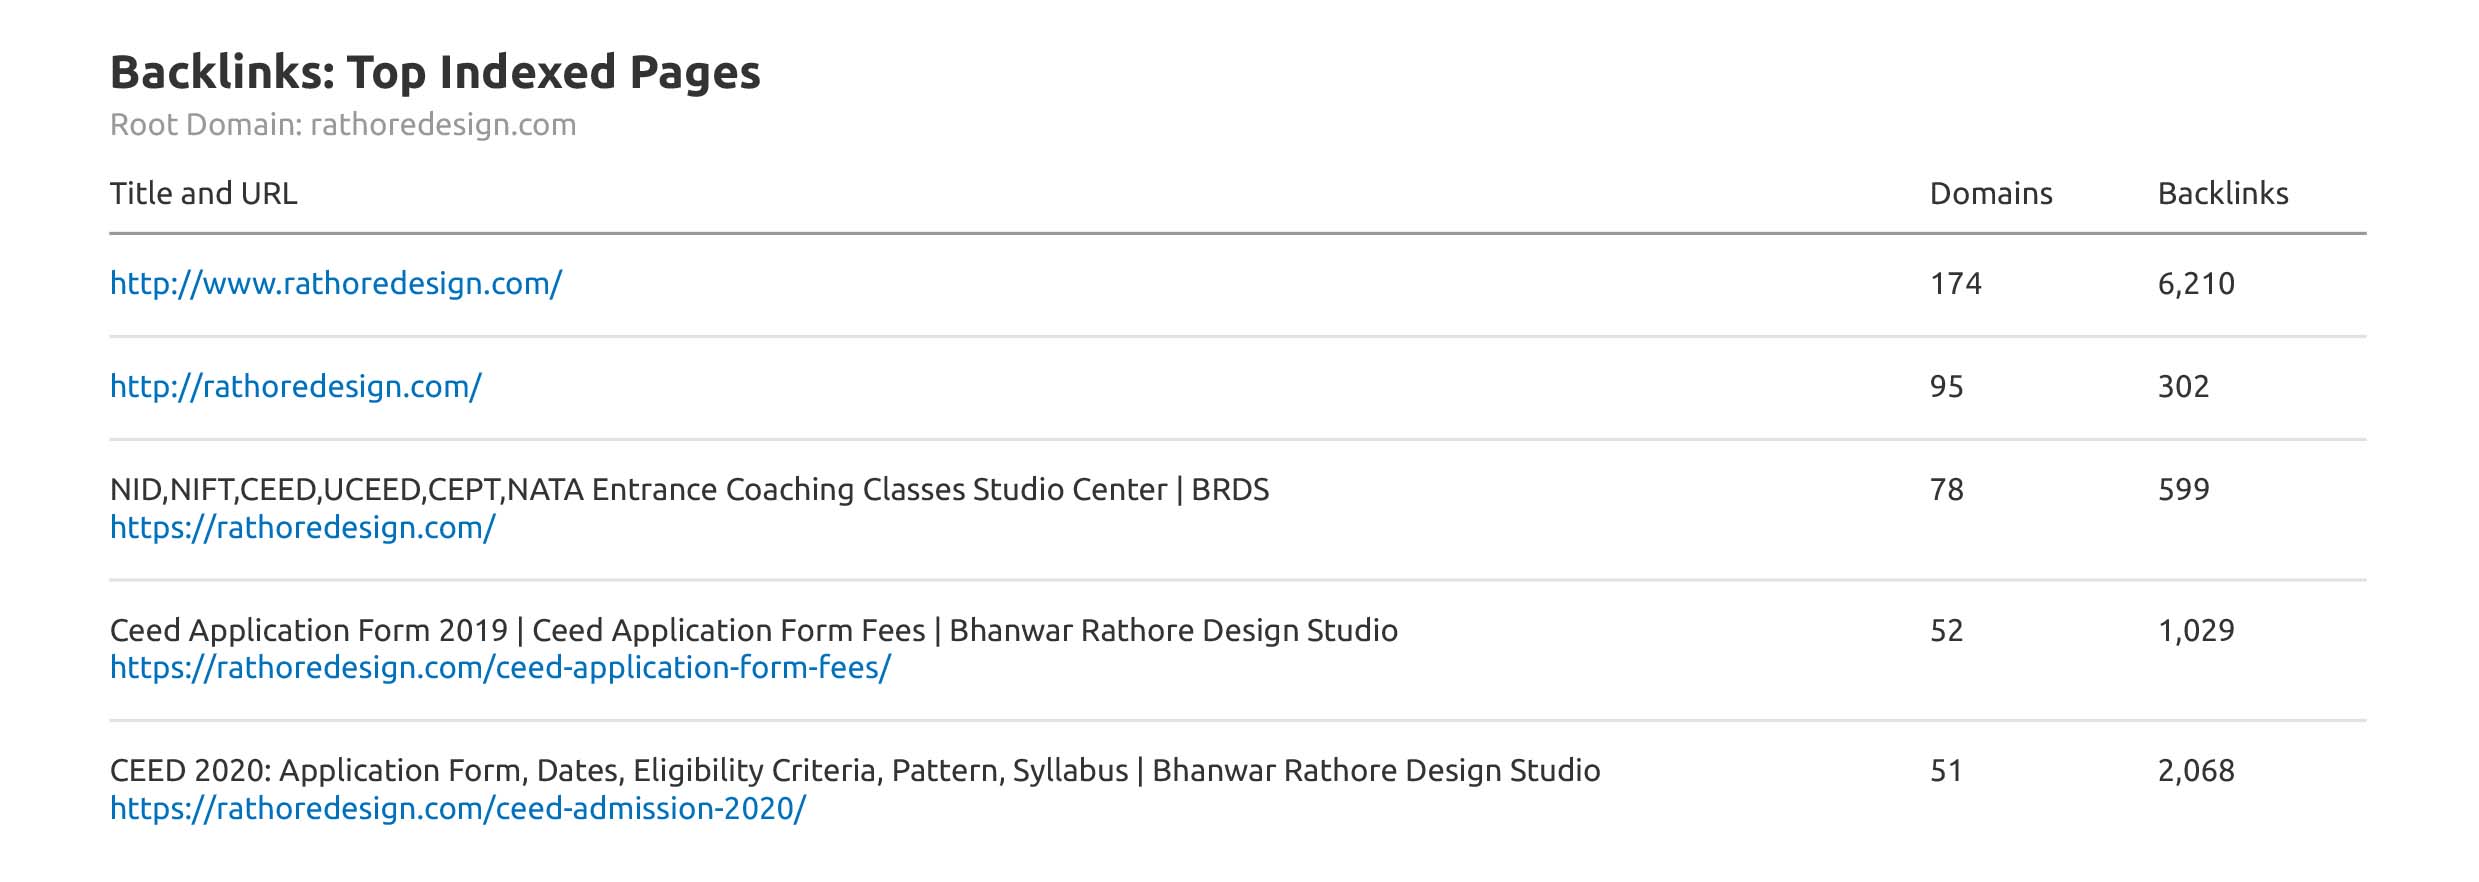Click the 2,068 backlinks count
2479x882 pixels.
pos(2195,771)
